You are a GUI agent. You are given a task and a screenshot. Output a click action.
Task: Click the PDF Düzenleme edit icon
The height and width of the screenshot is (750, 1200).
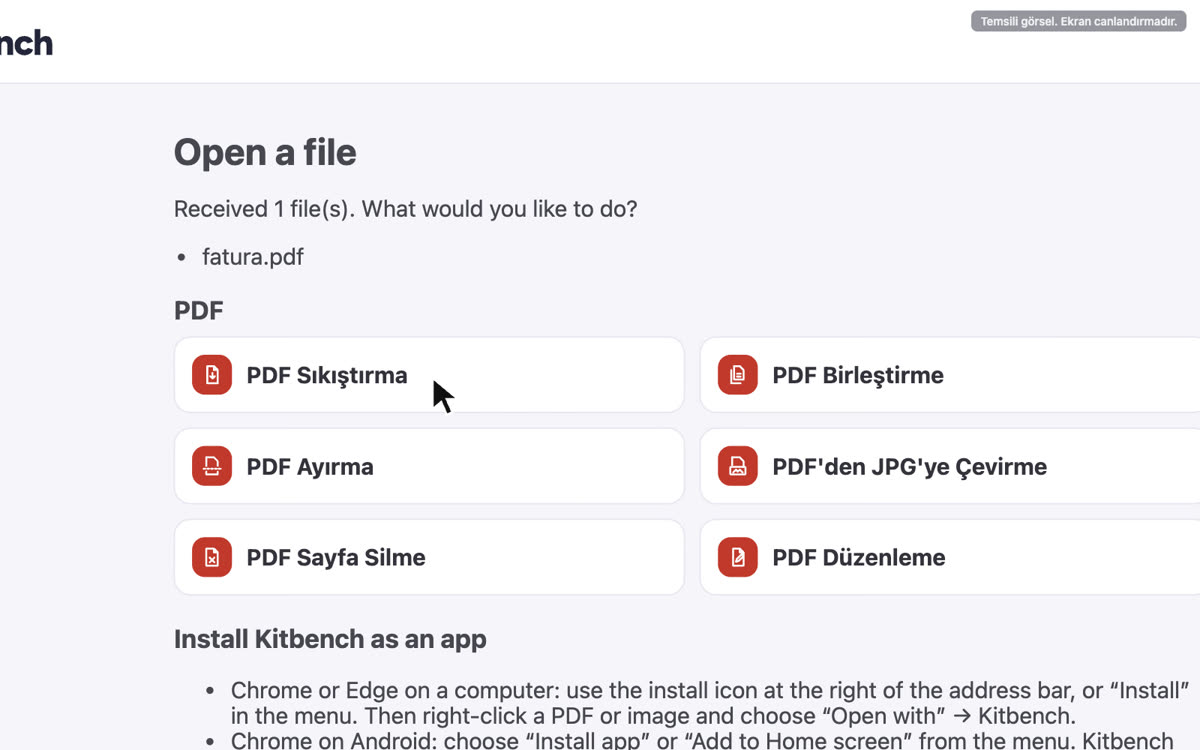tap(738, 557)
